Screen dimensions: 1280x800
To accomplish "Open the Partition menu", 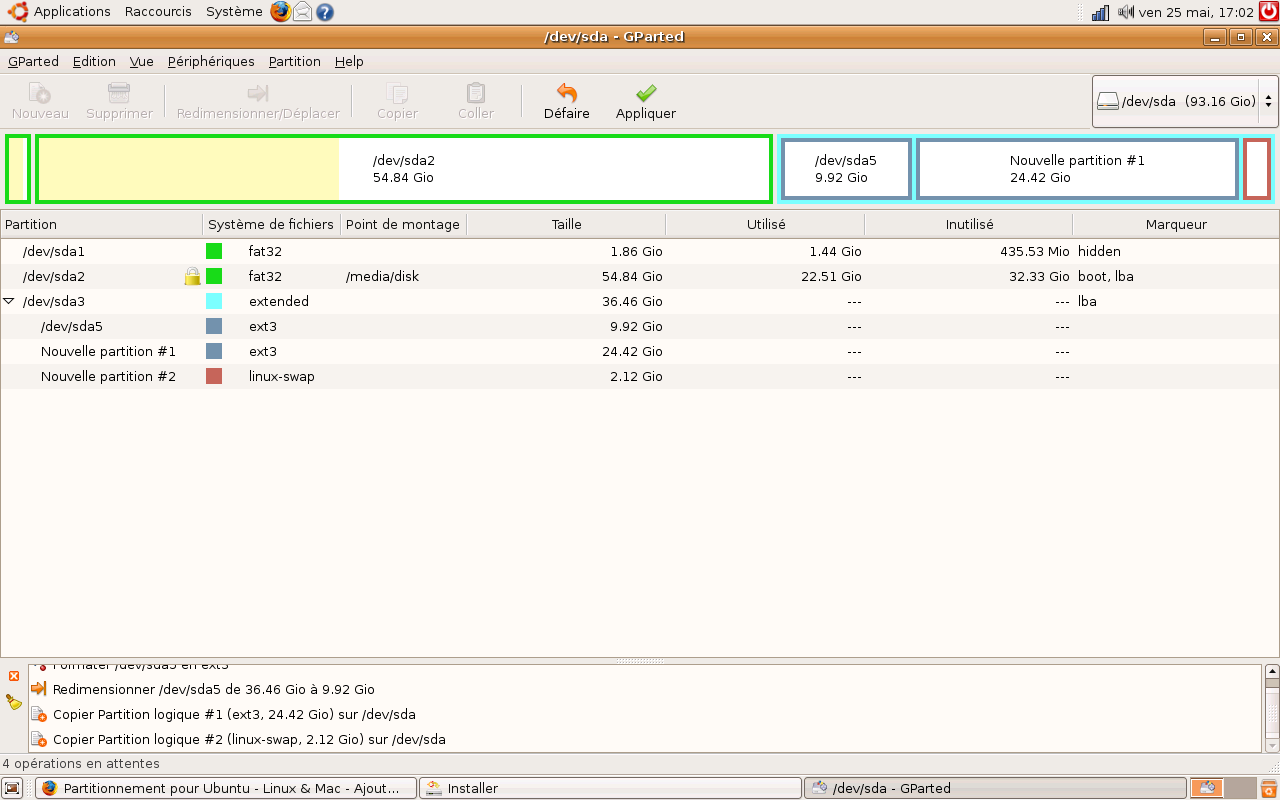I will 294,61.
